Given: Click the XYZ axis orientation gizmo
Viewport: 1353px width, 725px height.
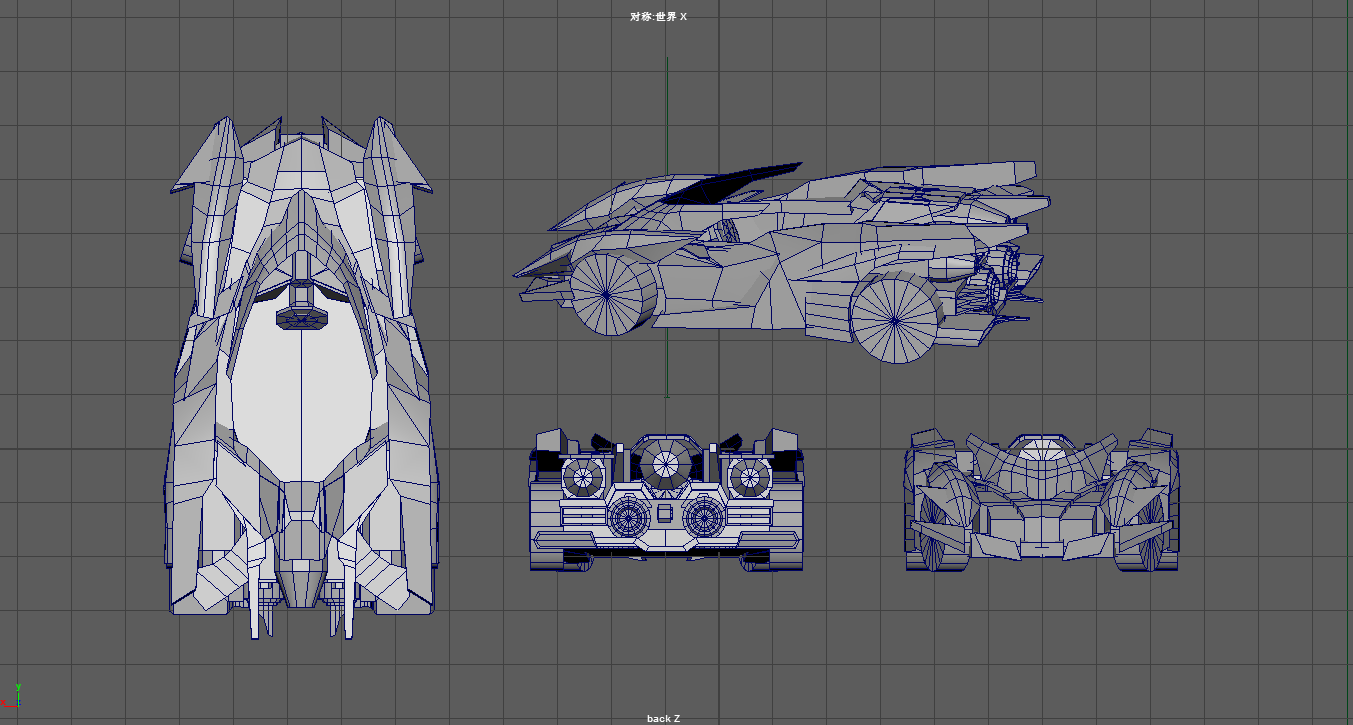Looking at the screenshot, I should [x=12, y=696].
